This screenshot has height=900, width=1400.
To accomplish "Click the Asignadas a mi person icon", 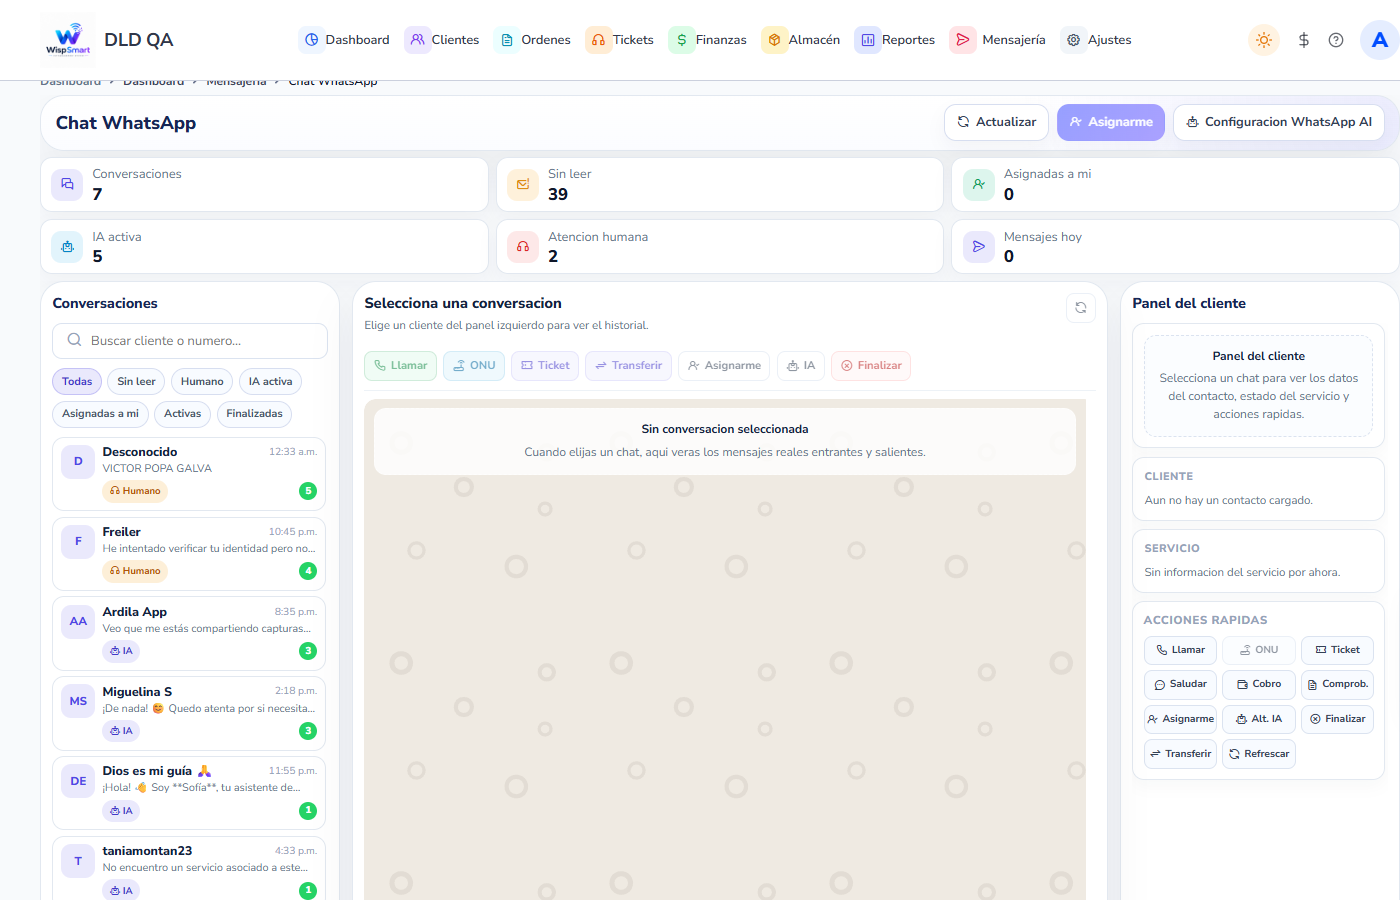I will (x=979, y=184).
